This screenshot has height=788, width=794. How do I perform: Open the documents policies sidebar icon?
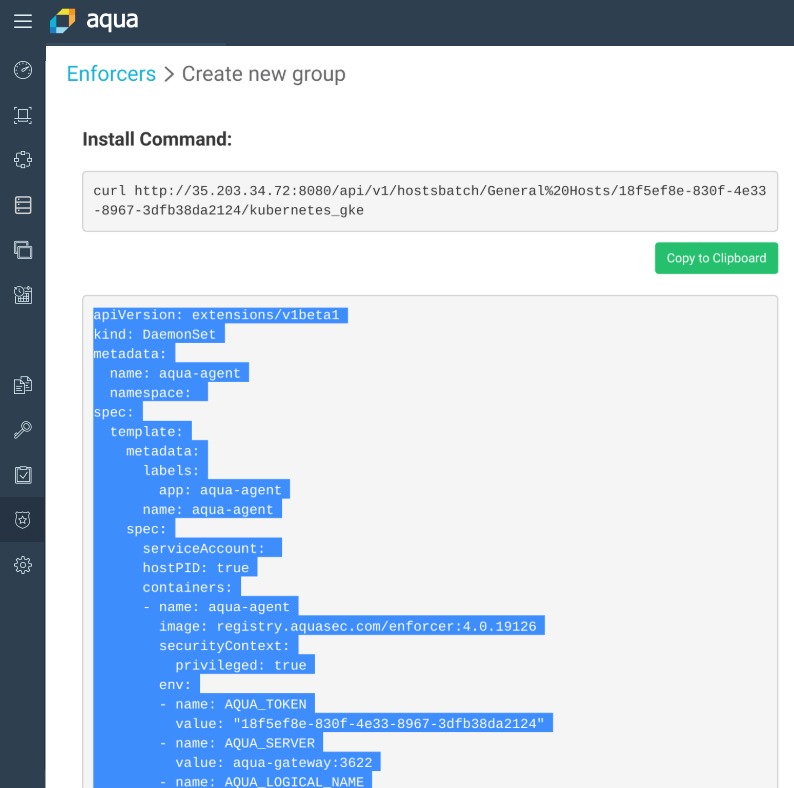click(x=23, y=385)
